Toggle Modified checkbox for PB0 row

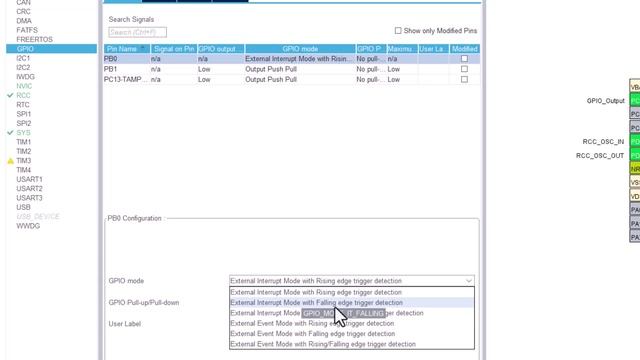pyautogui.click(x=464, y=59)
